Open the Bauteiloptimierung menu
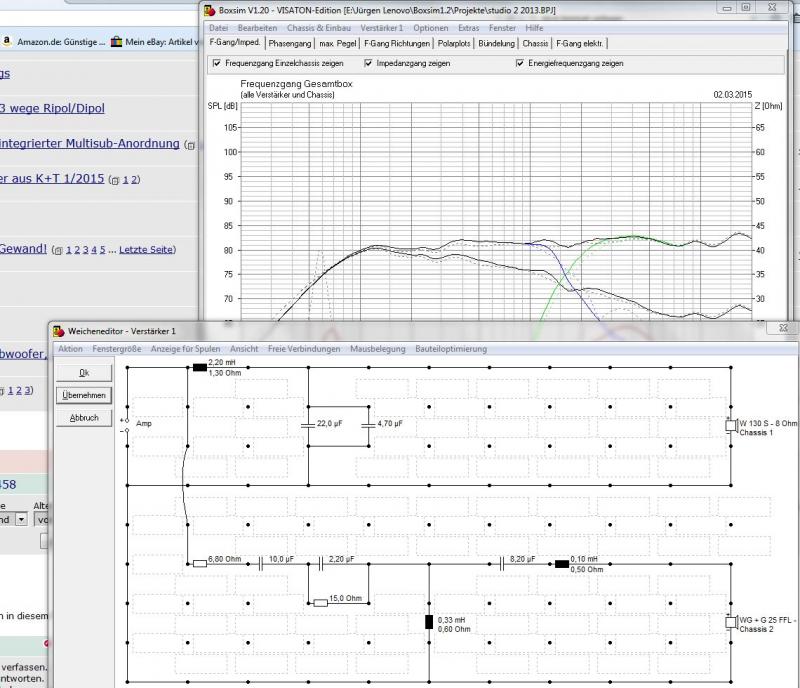Image resolution: width=800 pixels, height=688 pixels. pos(450,349)
